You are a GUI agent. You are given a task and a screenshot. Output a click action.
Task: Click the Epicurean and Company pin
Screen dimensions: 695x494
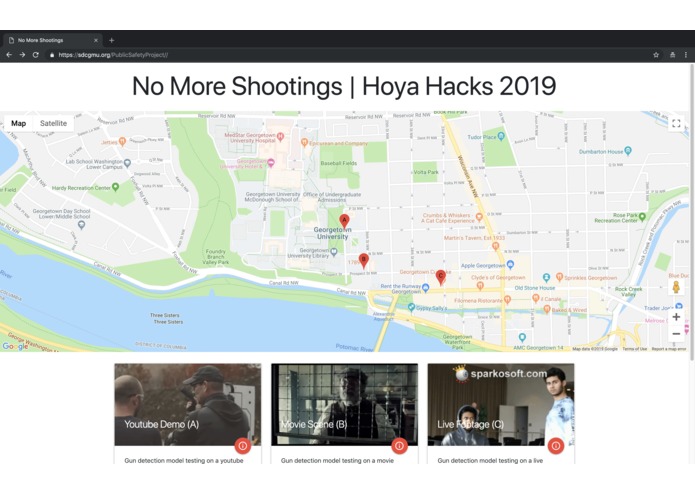click(x=304, y=142)
